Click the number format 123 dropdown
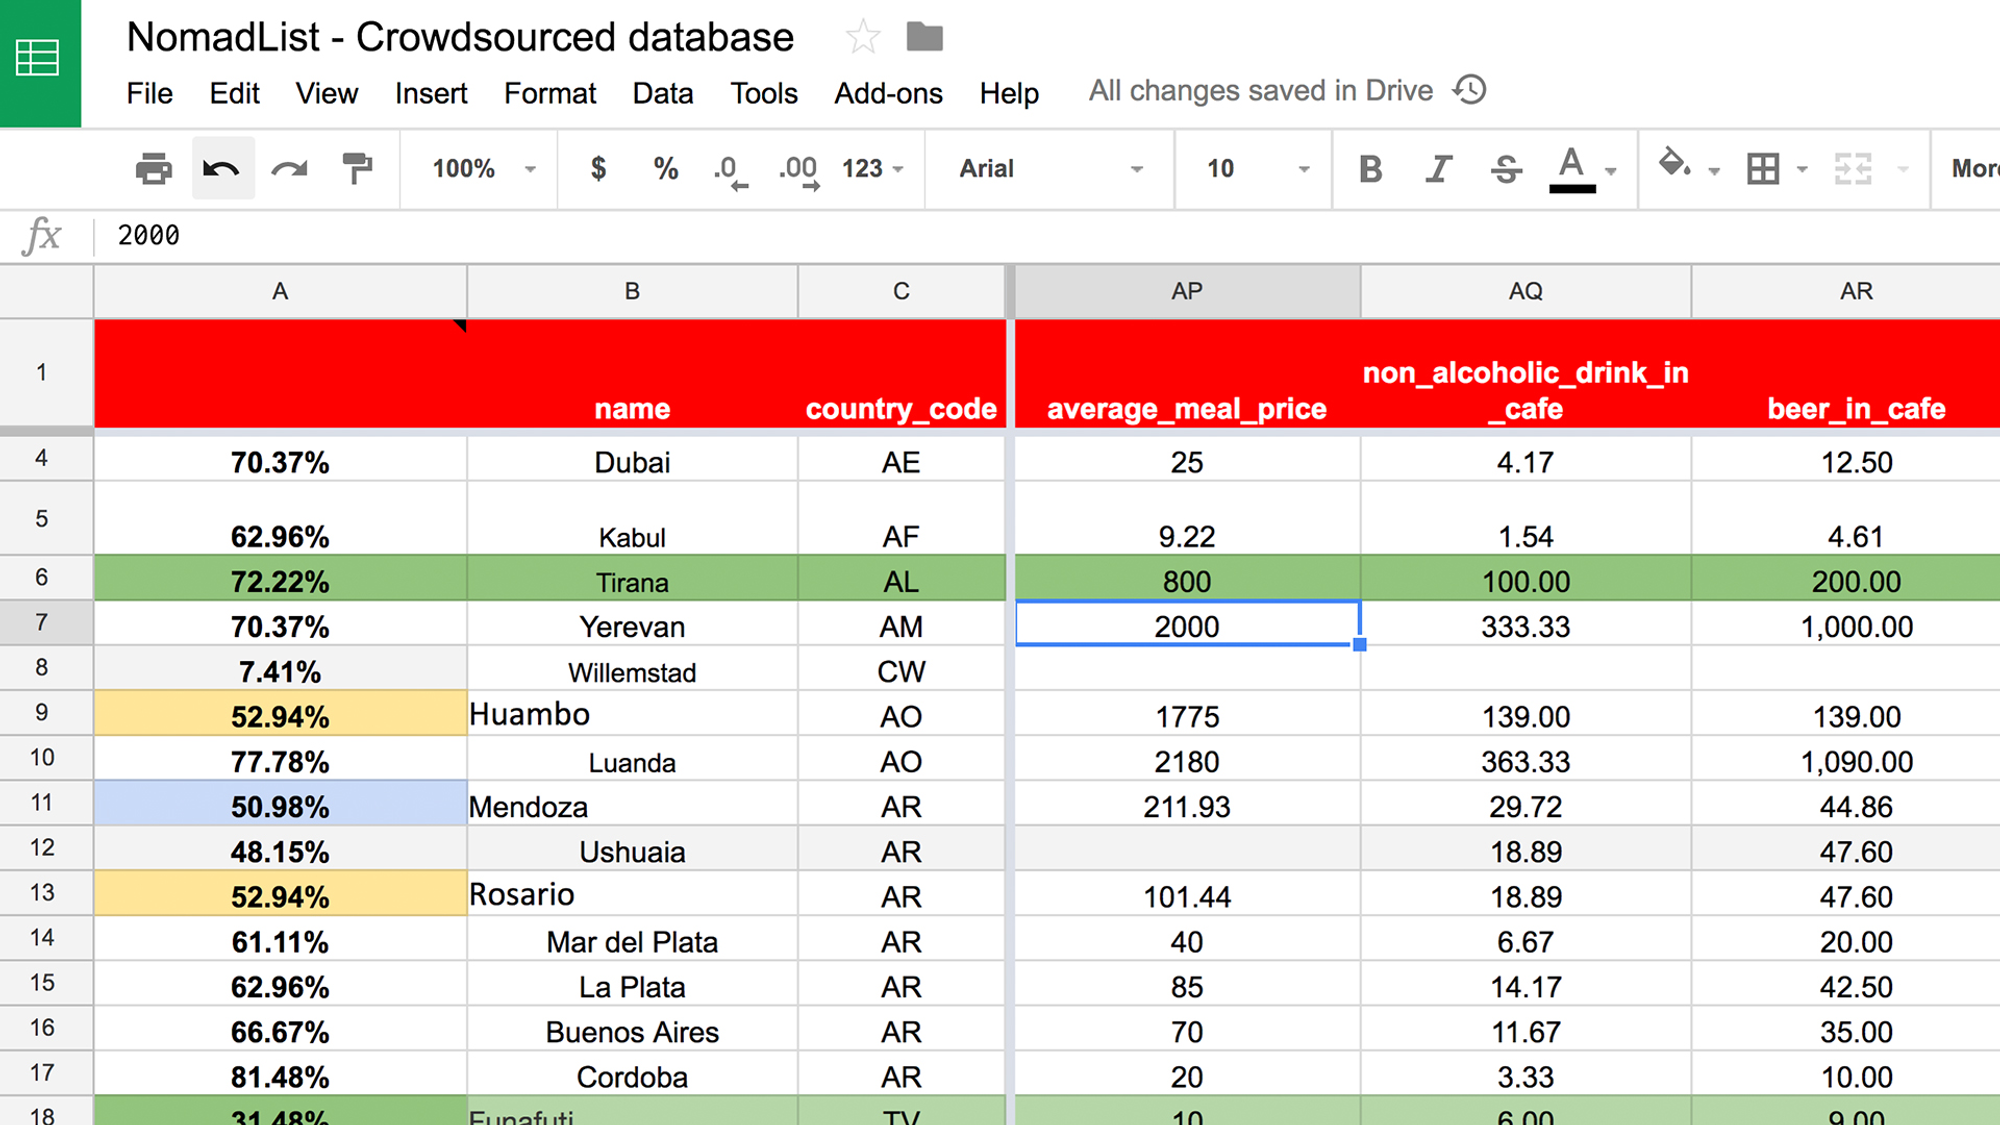Viewport: 2000px width, 1125px height. (x=872, y=168)
